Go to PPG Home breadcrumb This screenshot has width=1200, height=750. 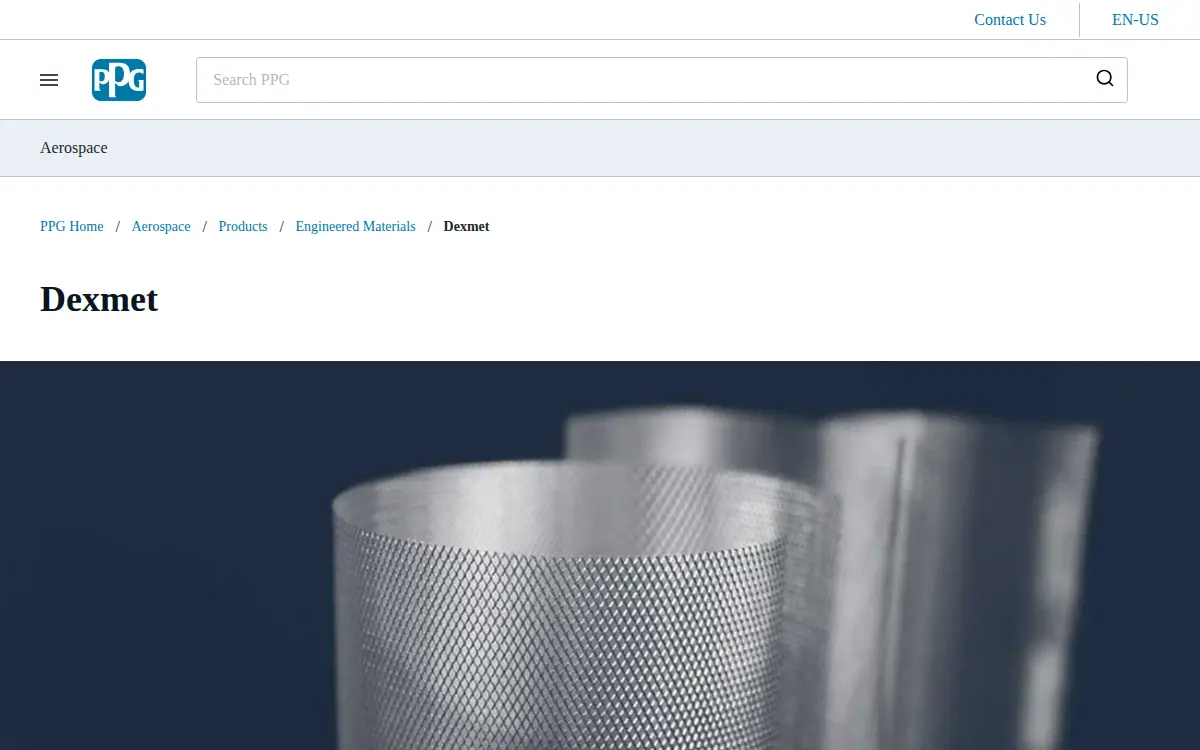point(72,227)
